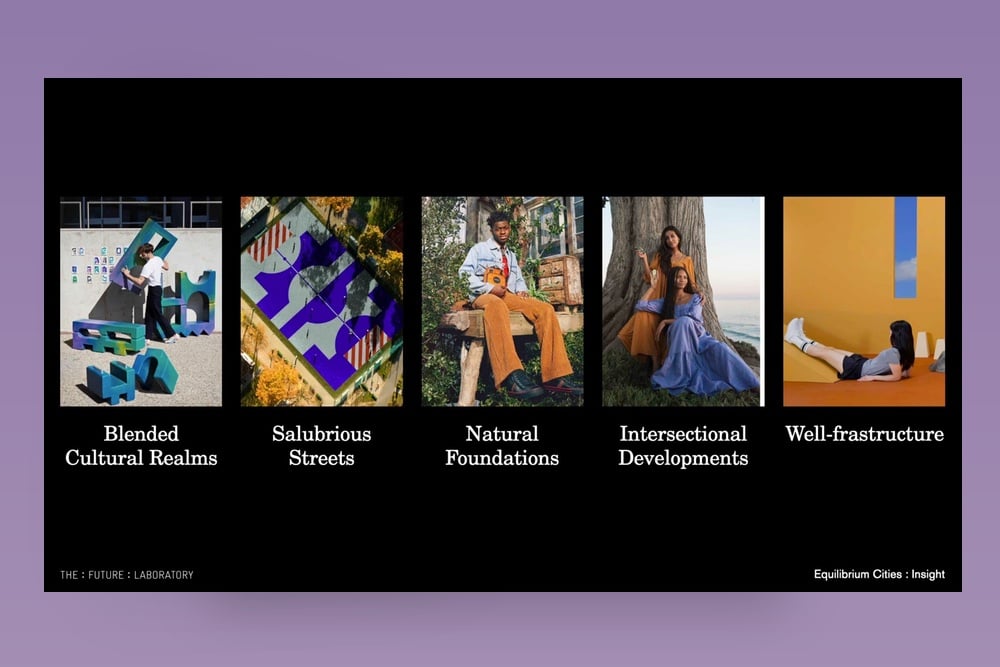This screenshot has height=667, width=1000.
Task: Click the Salubrious Streets aerial court image
Action: pos(321,301)
